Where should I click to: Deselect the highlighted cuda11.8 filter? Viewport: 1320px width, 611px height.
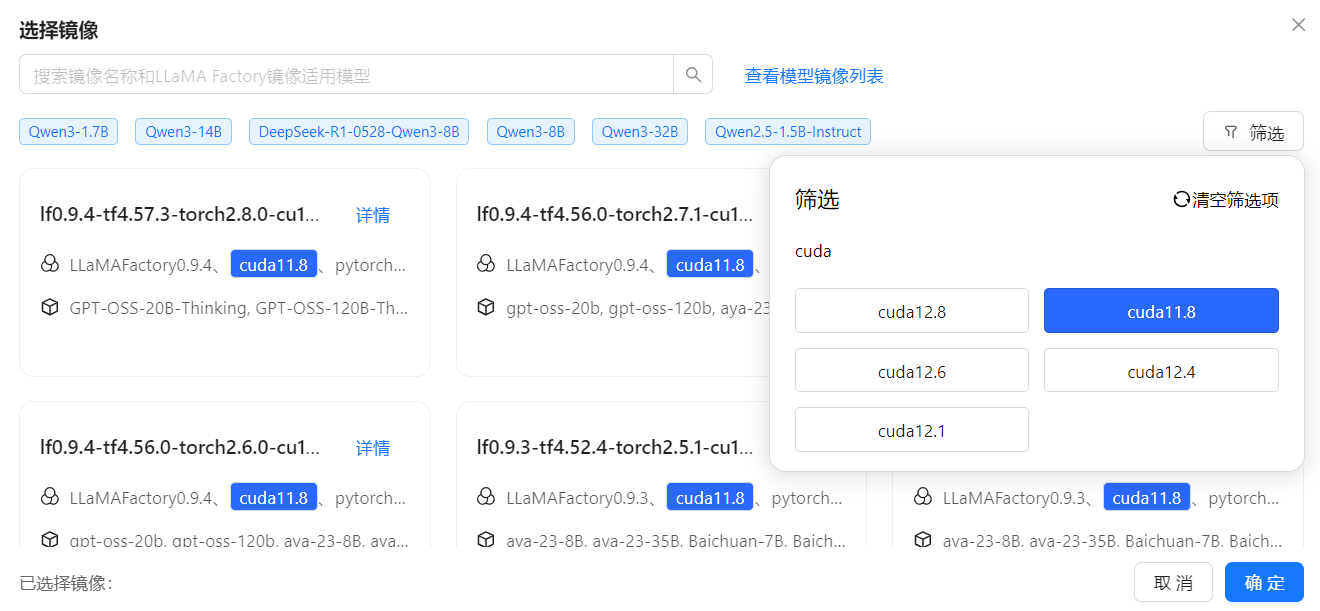1160,310
